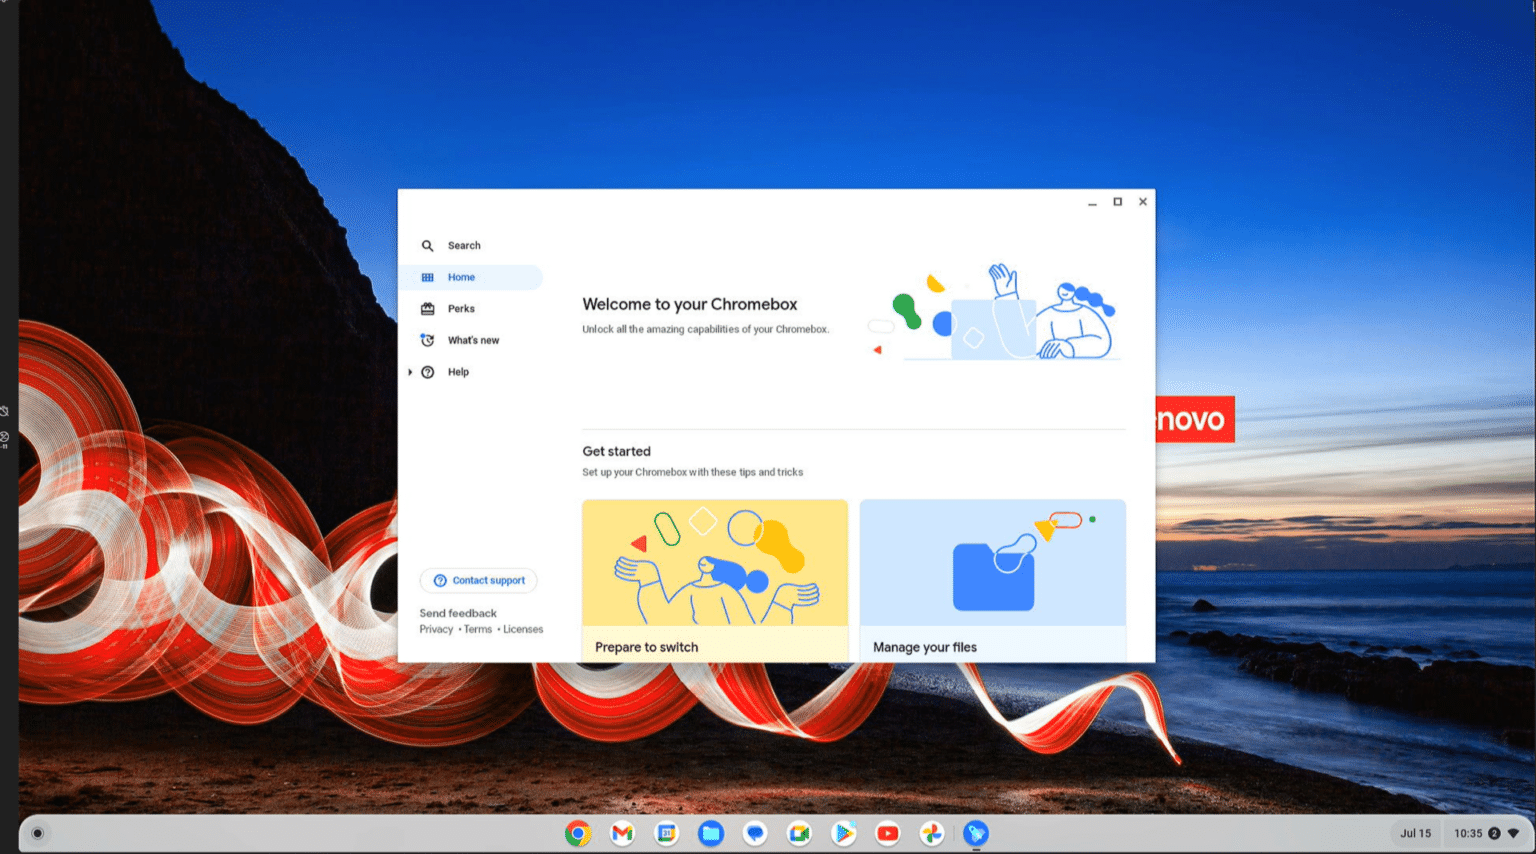This screenshot has width=1536, height=854.
Task: Click the Welcome to your Chromebox heading
Action: click(690, 304)
